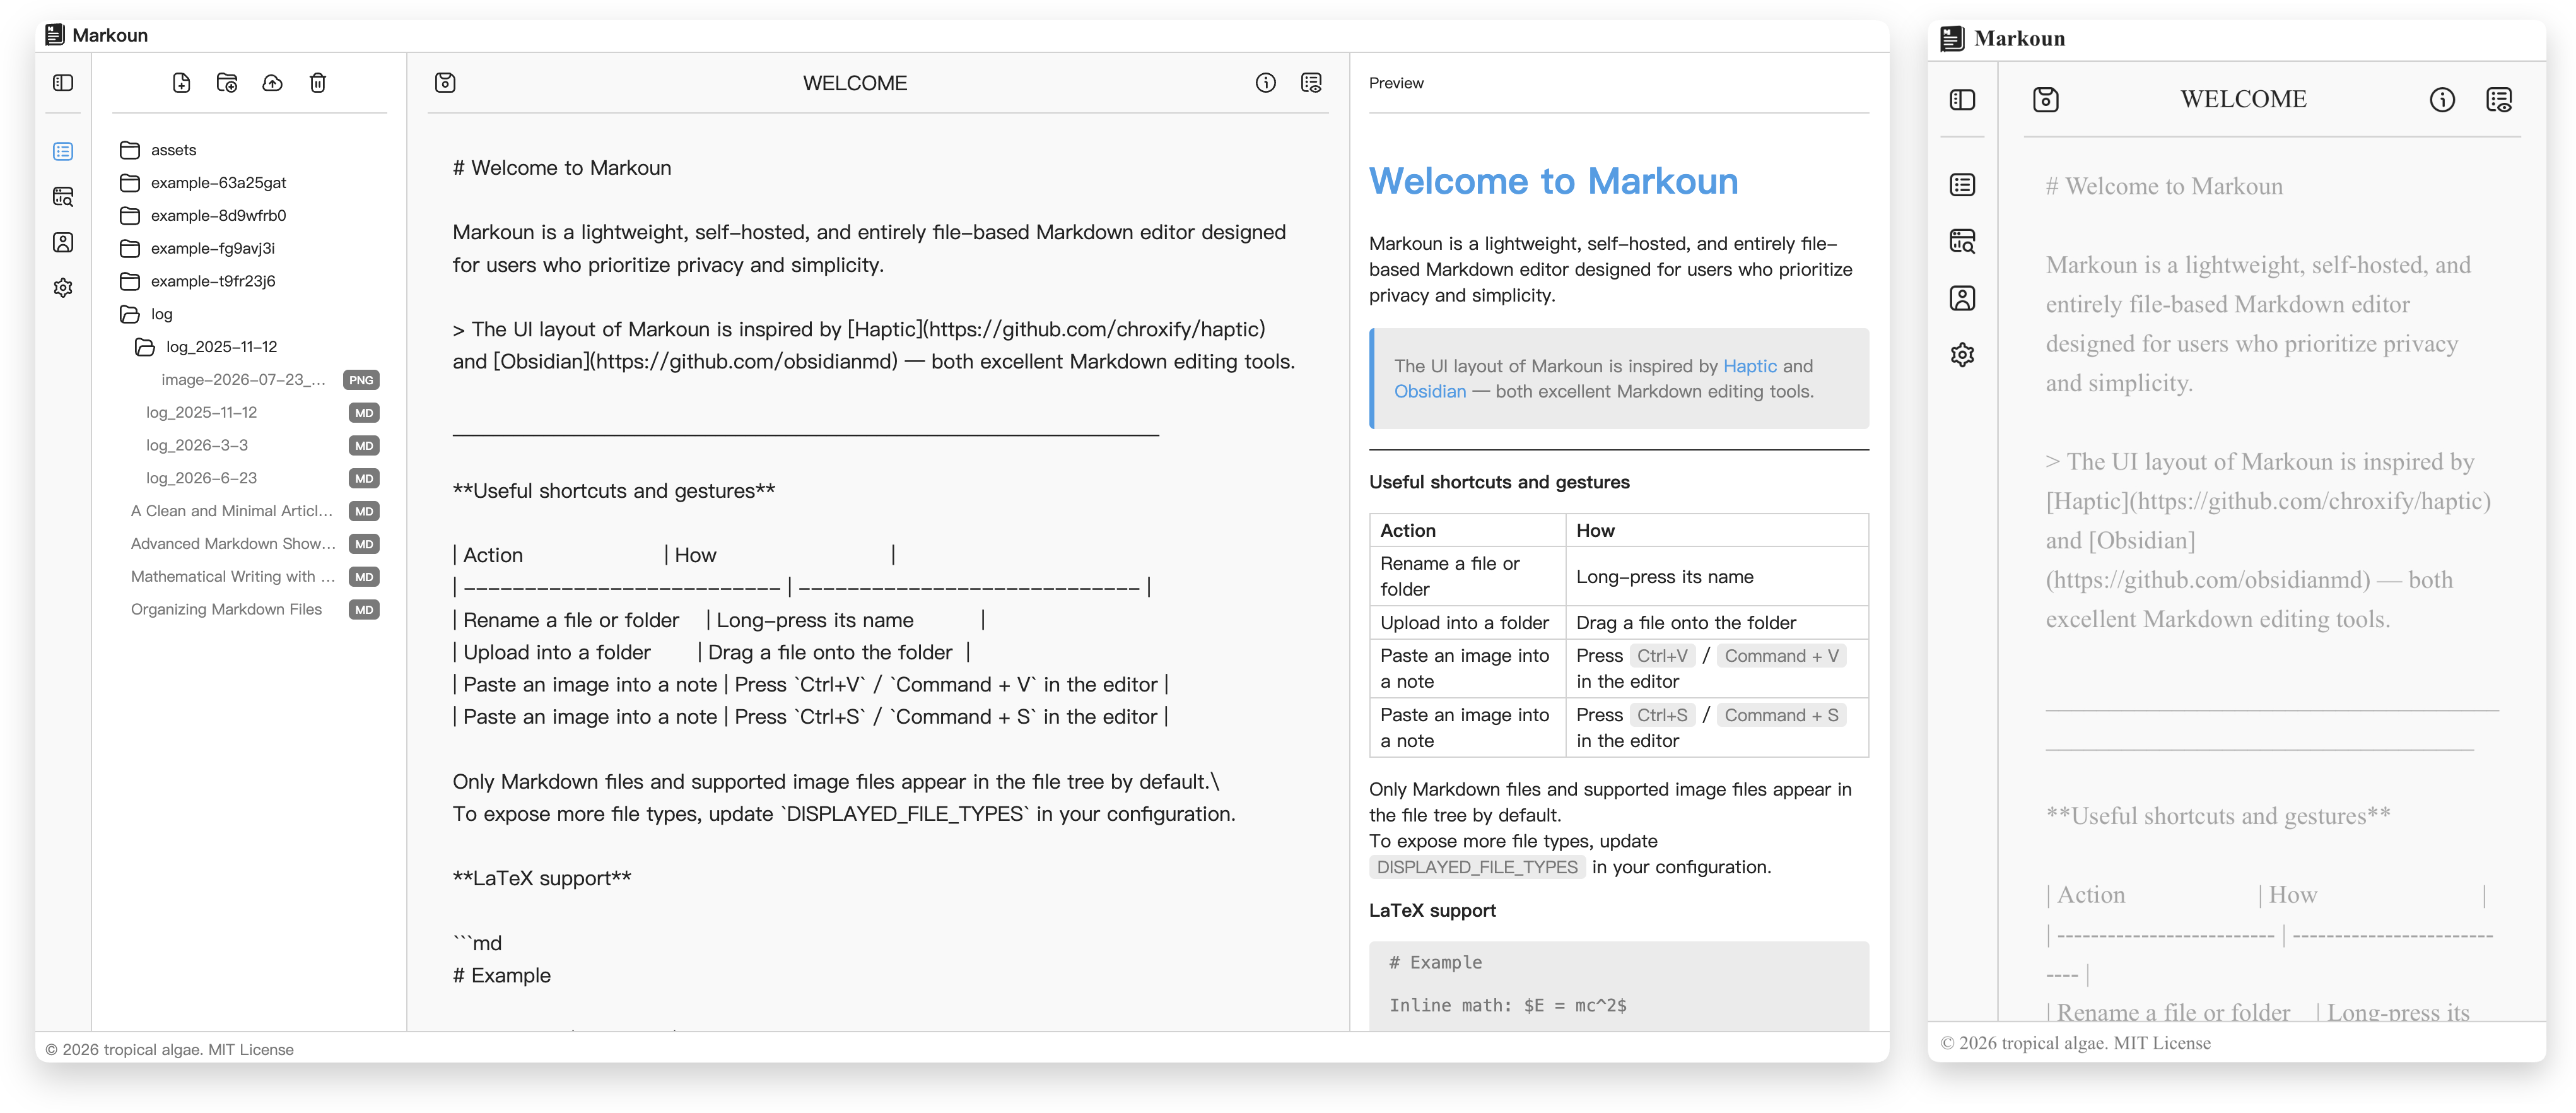Toggle sidebar panel icon in right window
This screenshot has height=1113, width=2576.
coord(1962,100)
